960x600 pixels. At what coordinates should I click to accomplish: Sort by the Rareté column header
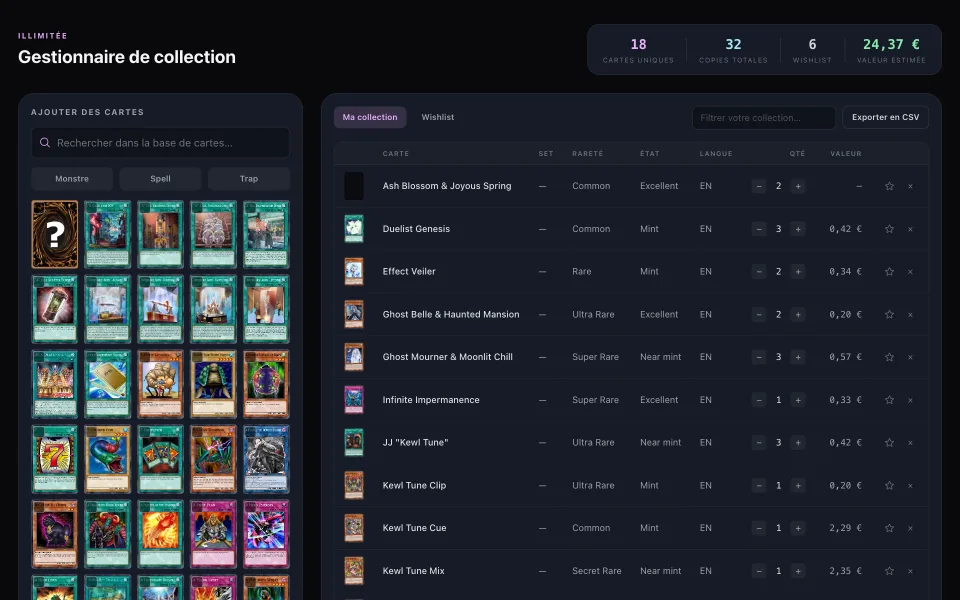[587, 154]
